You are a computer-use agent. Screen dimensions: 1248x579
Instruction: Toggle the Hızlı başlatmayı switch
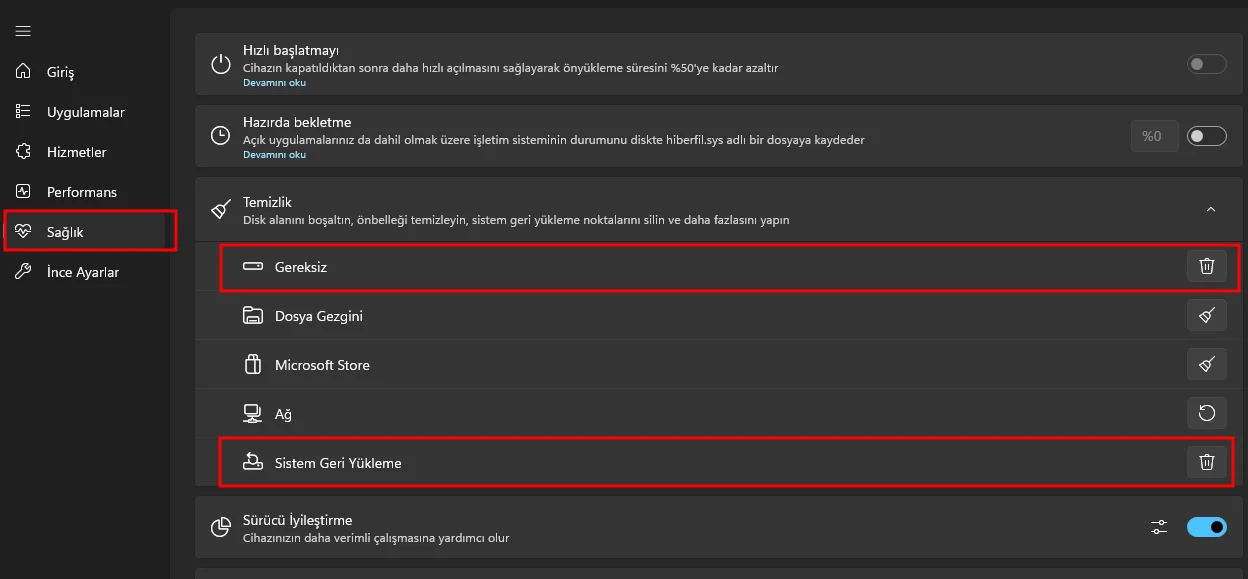point(1206,64)
